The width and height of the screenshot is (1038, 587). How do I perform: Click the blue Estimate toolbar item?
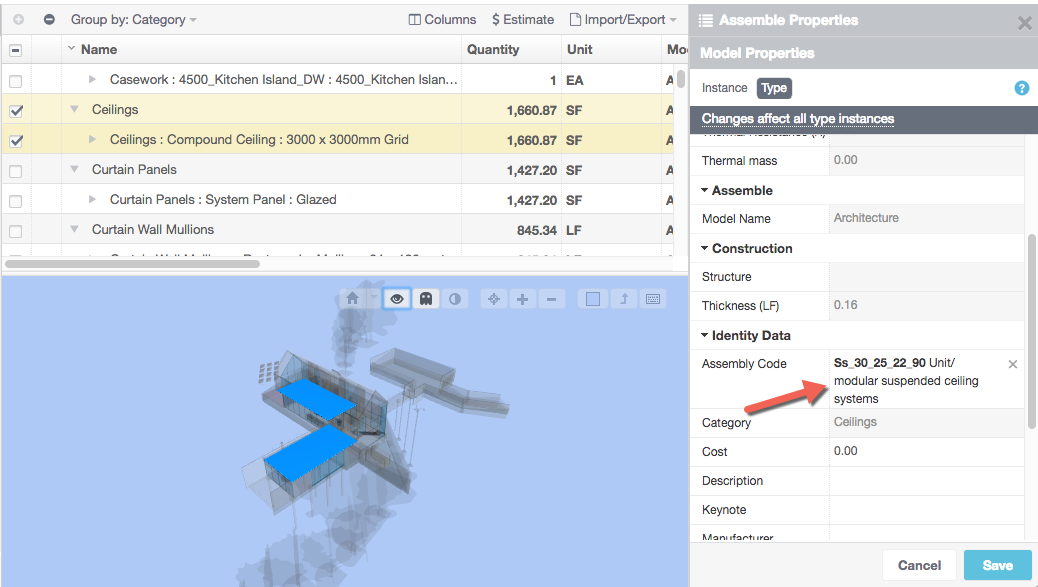point(521,18)
